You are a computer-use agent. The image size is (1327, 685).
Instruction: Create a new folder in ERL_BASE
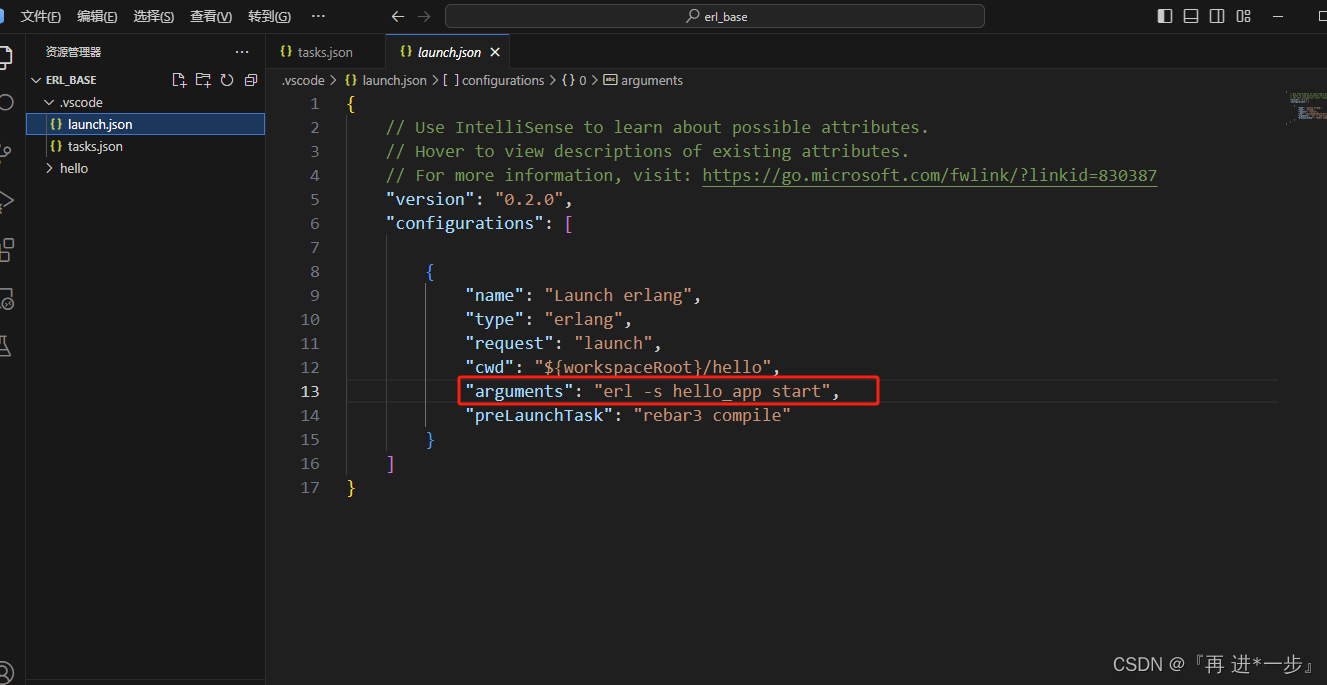click(203, 79)
